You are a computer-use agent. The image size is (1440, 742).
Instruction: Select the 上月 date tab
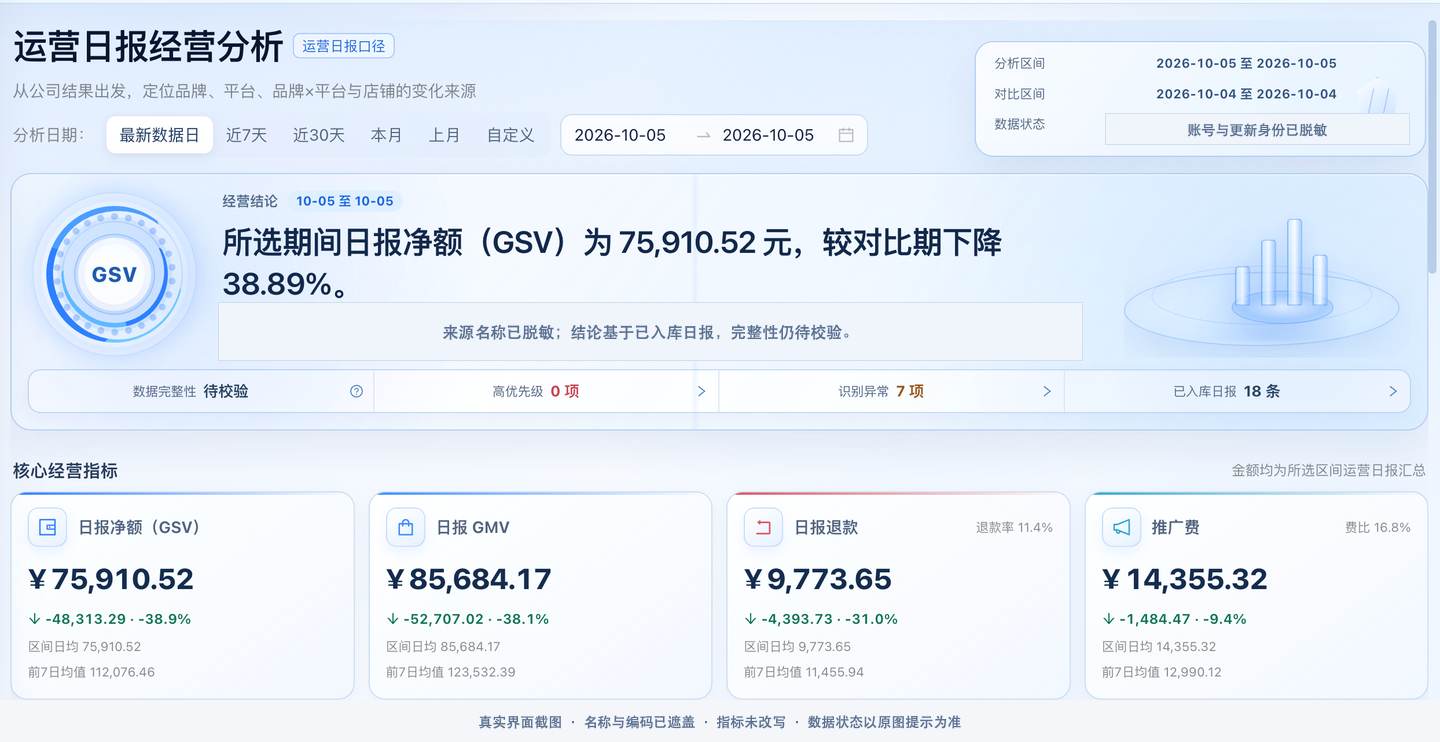tap(444, 135)
